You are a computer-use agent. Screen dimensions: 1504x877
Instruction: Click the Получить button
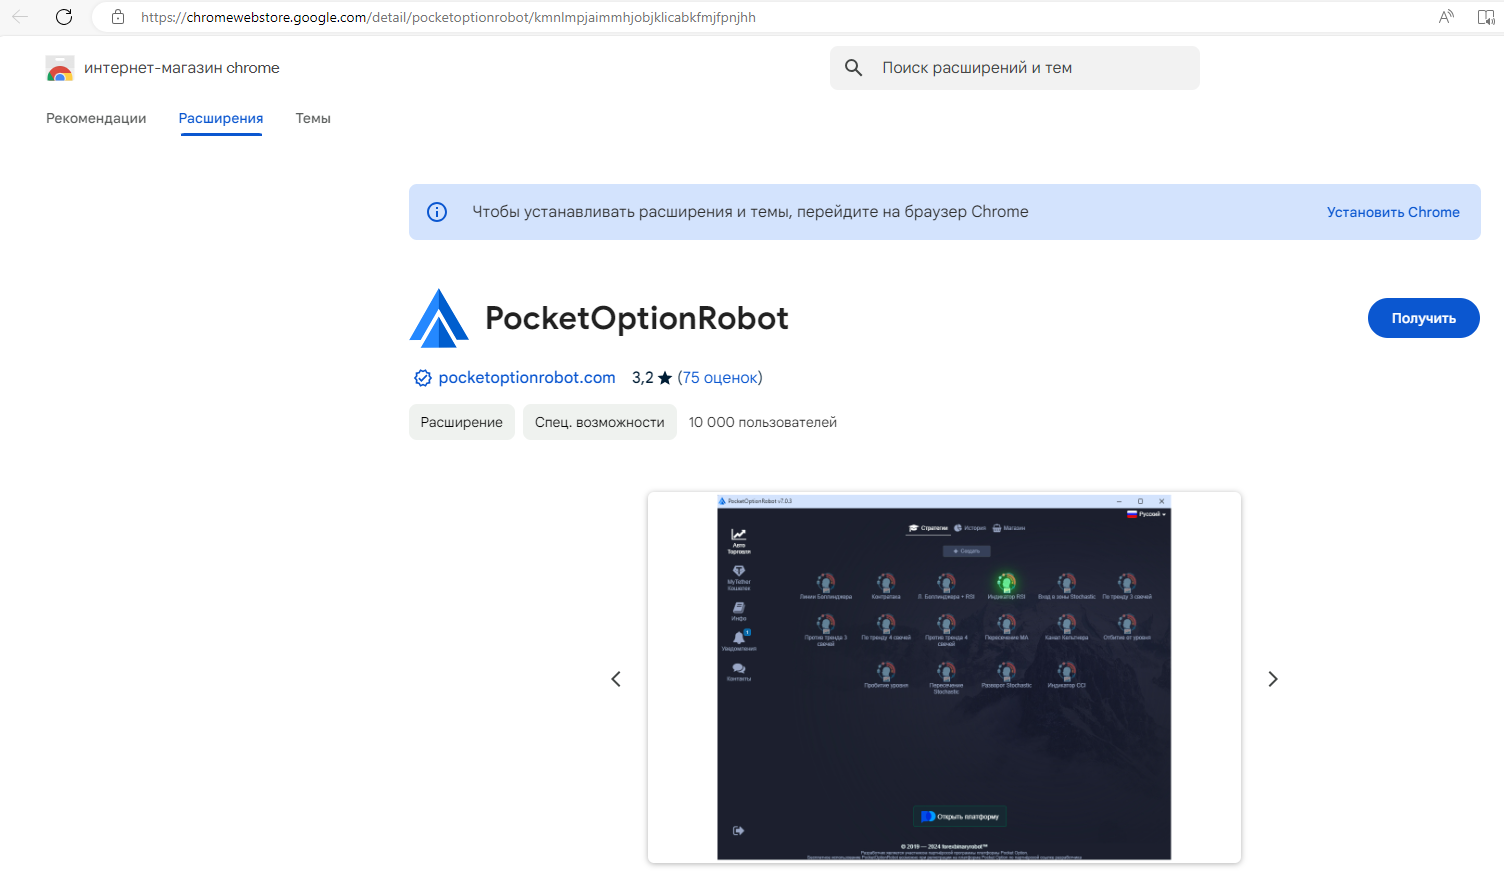[1423, 318]
